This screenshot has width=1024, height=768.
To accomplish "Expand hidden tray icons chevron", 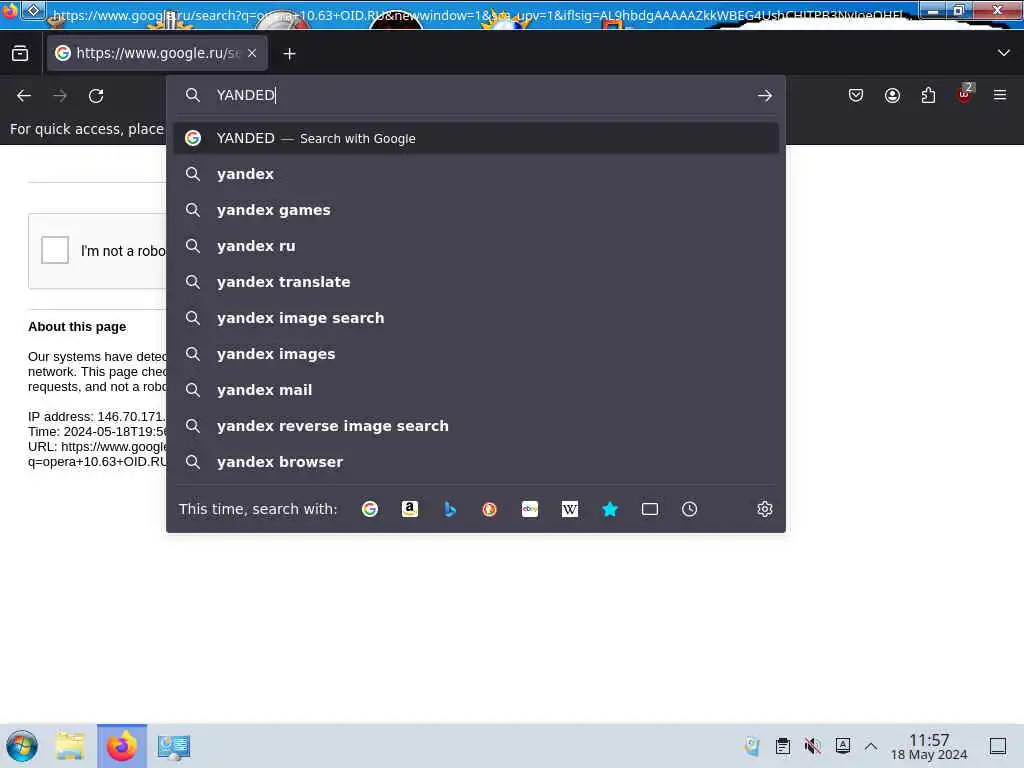I will pos(871,746).
